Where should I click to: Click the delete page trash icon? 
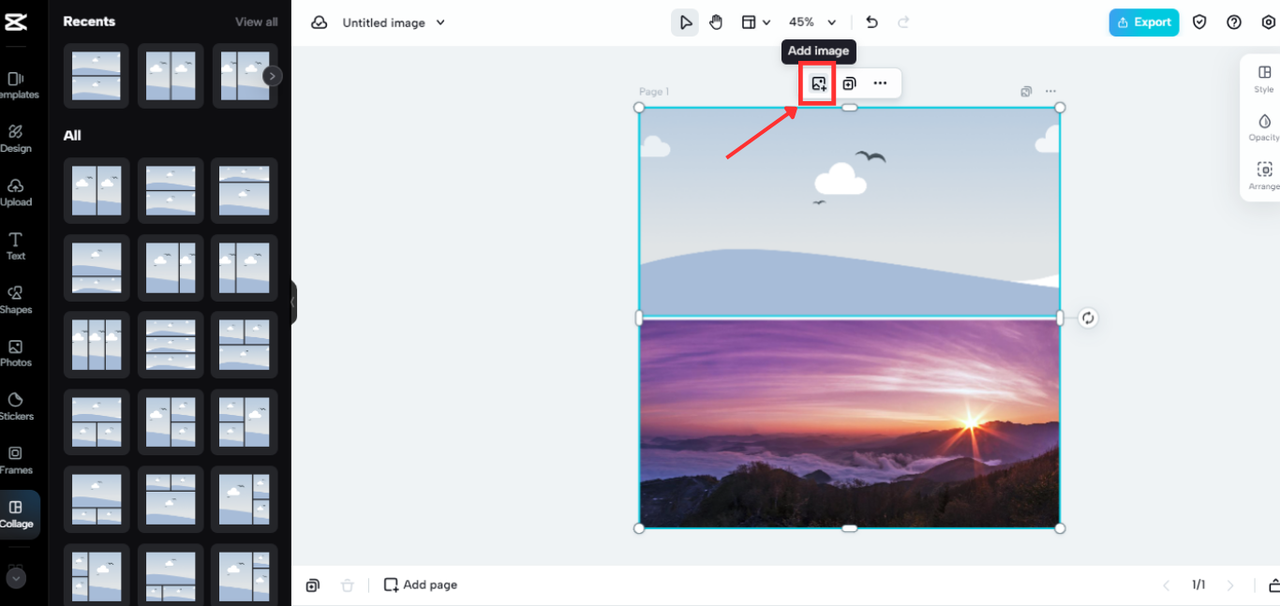click(x=347, y=585)
